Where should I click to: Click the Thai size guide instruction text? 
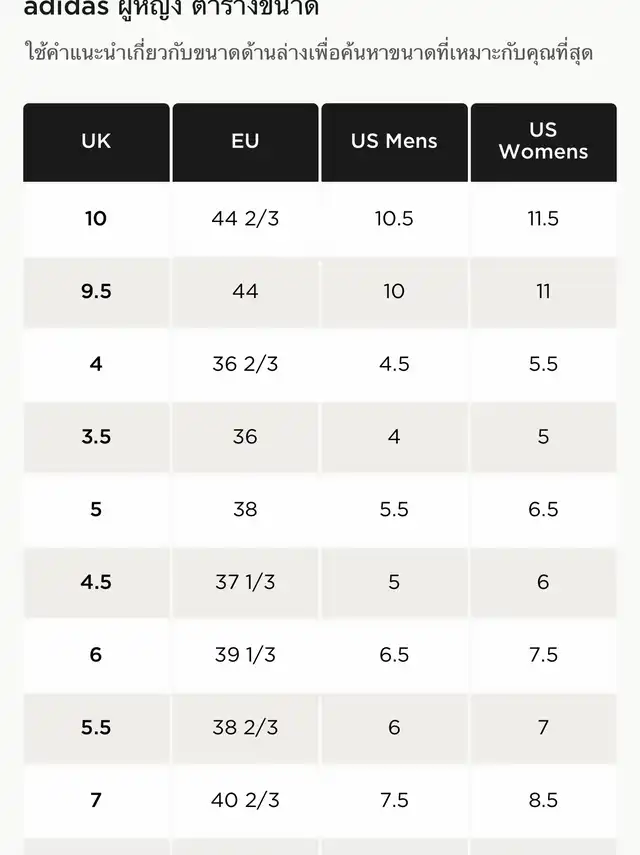pyautogui.click(x=308, y=53)
